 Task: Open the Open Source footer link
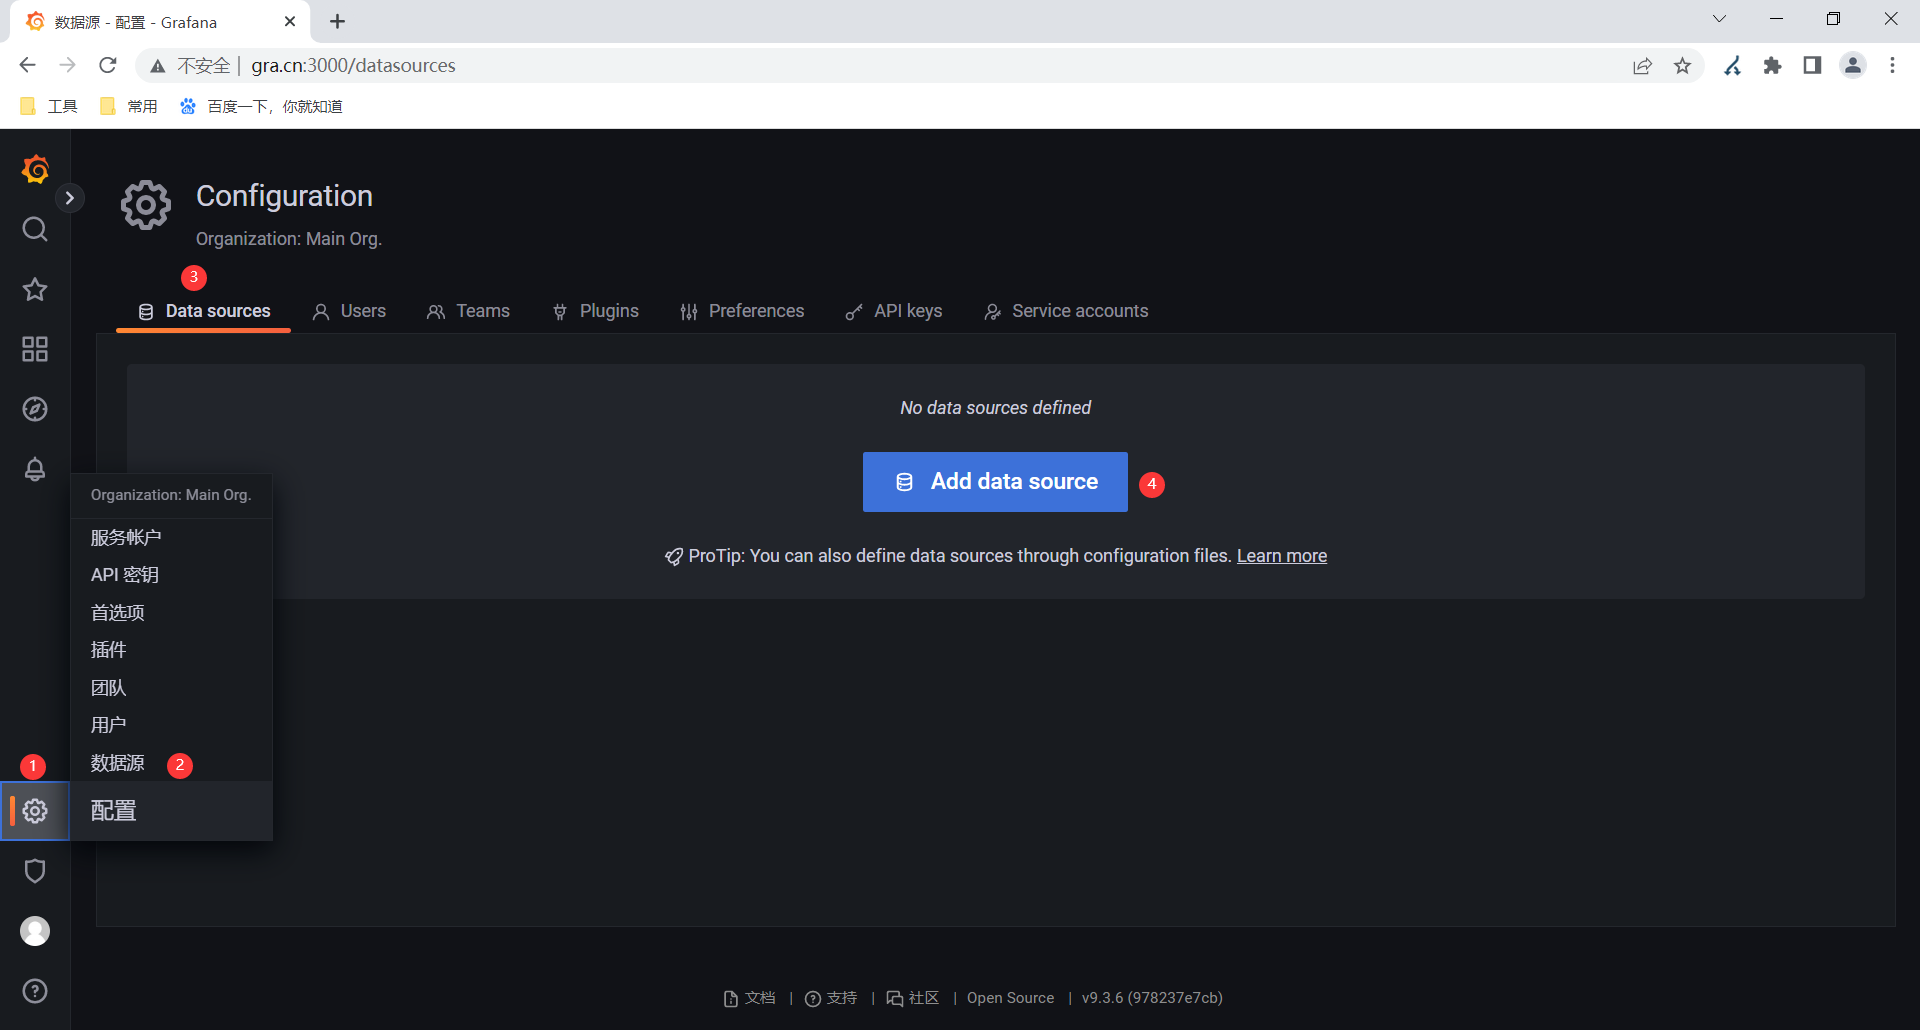coord(1010,998)
